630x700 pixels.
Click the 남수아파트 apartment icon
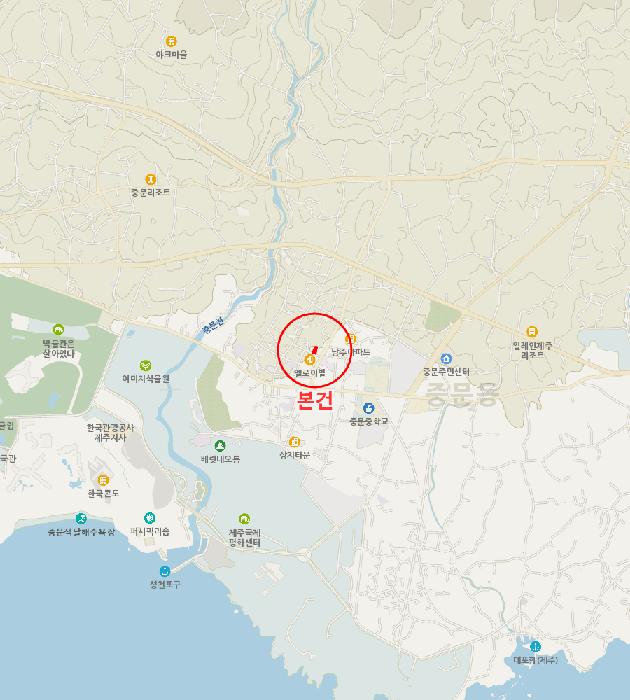pos(350,339)
